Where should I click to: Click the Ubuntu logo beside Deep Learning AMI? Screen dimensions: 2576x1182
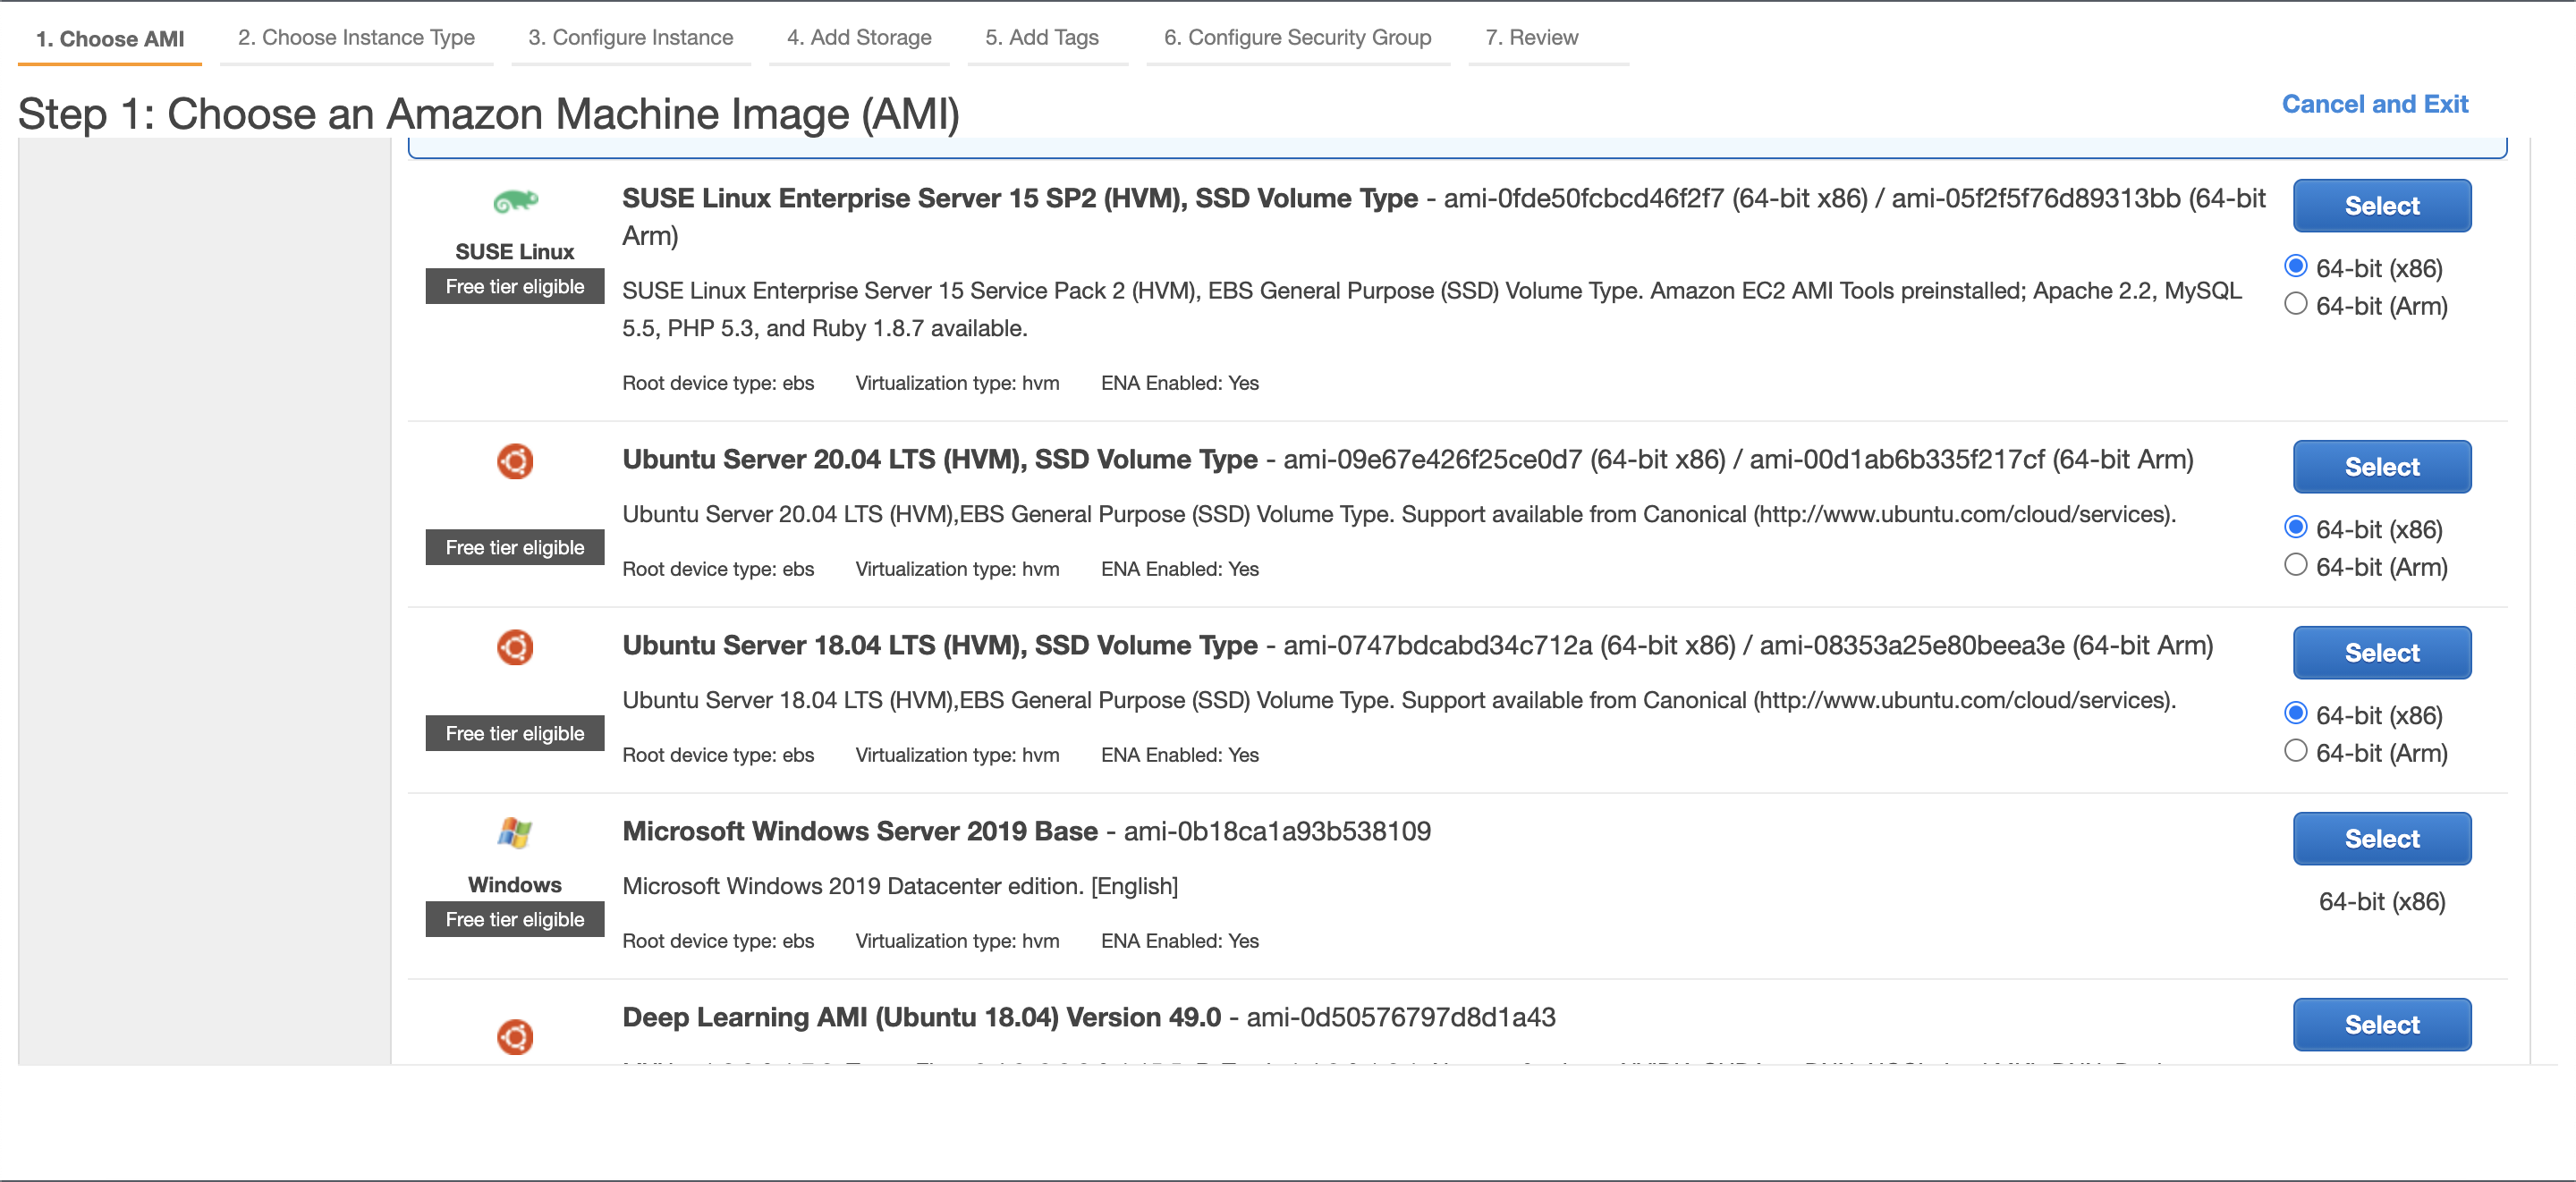point(515,1037)
